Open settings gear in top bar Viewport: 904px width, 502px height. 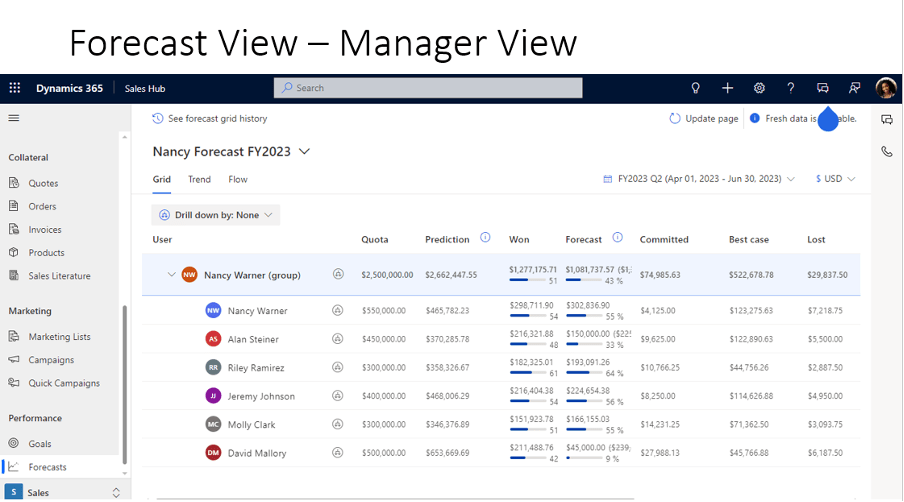click(759, 88)
